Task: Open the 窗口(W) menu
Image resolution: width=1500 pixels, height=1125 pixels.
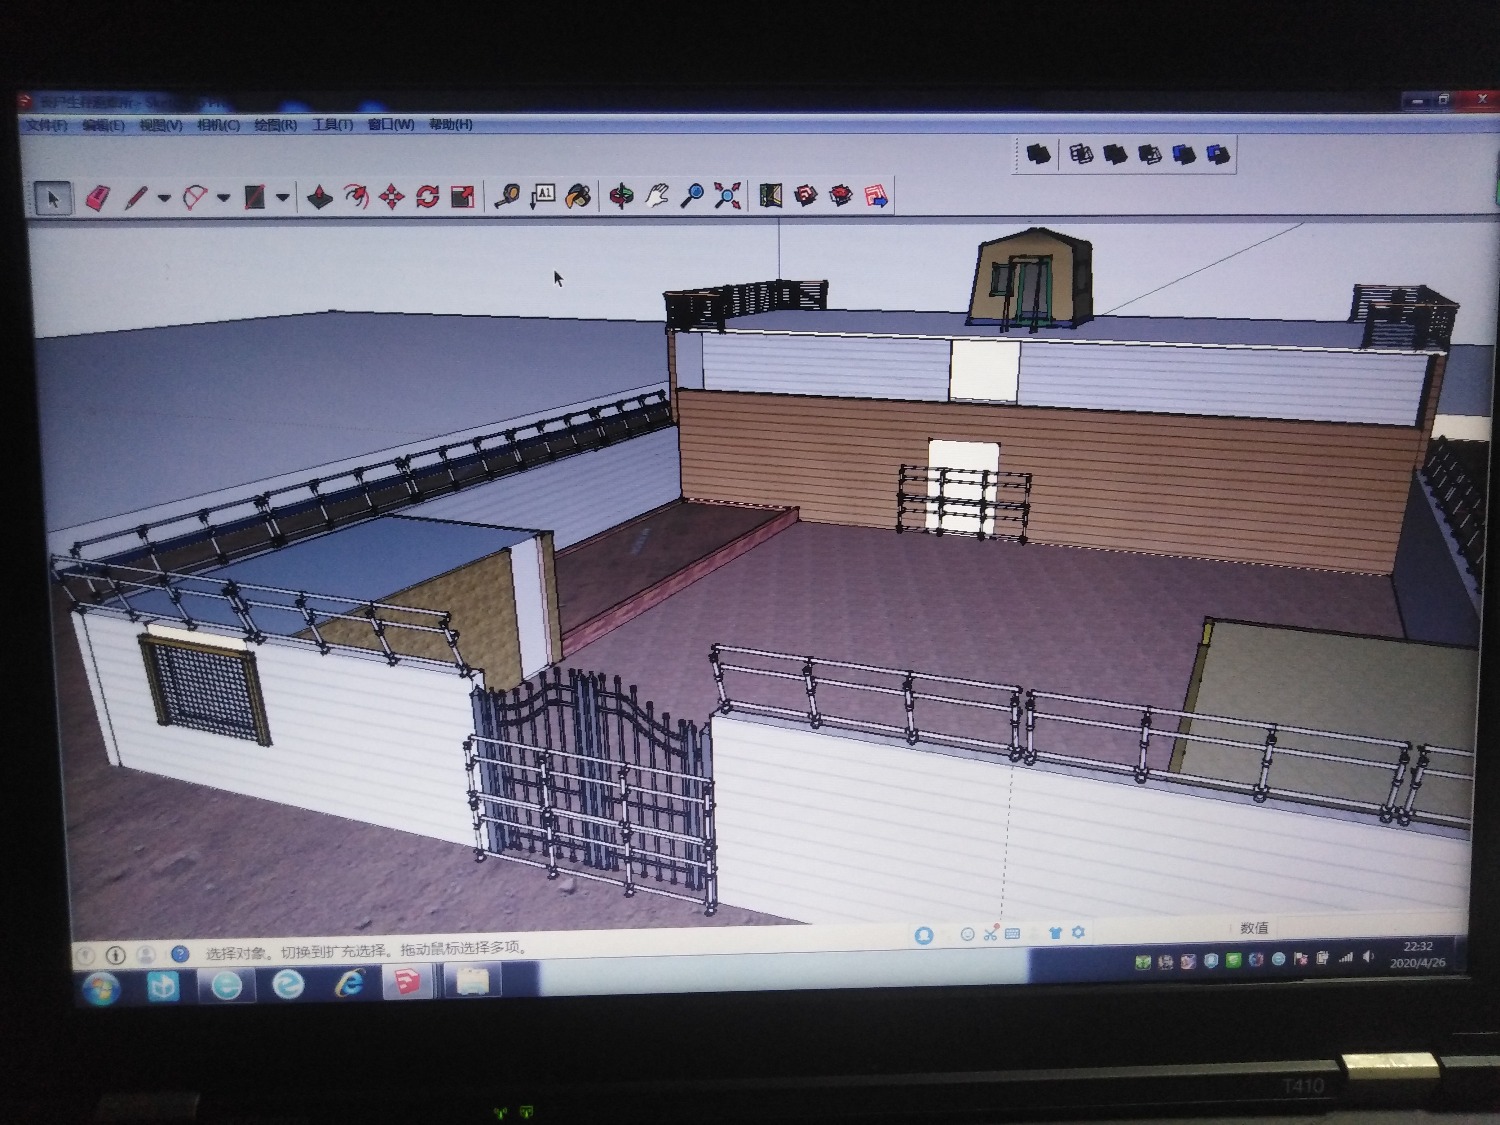Action: tap(391, 124)
